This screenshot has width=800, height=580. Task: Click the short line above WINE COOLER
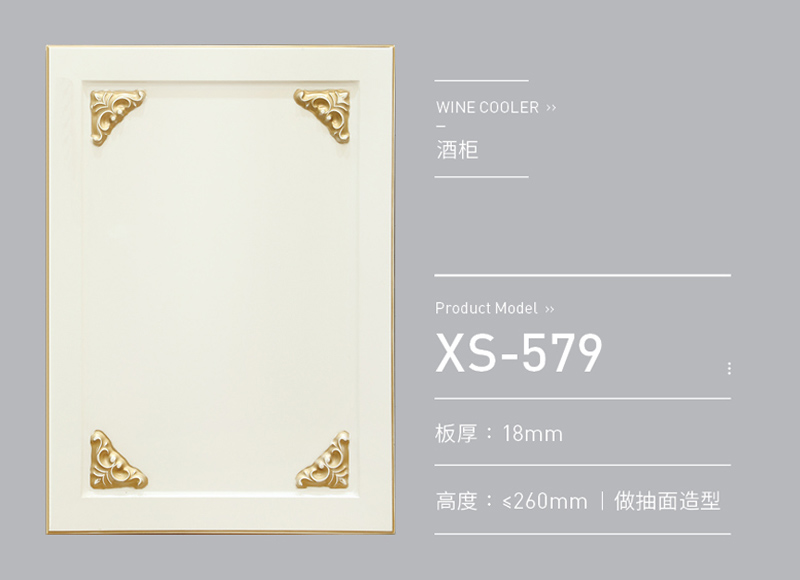click(x=481, y=81)
